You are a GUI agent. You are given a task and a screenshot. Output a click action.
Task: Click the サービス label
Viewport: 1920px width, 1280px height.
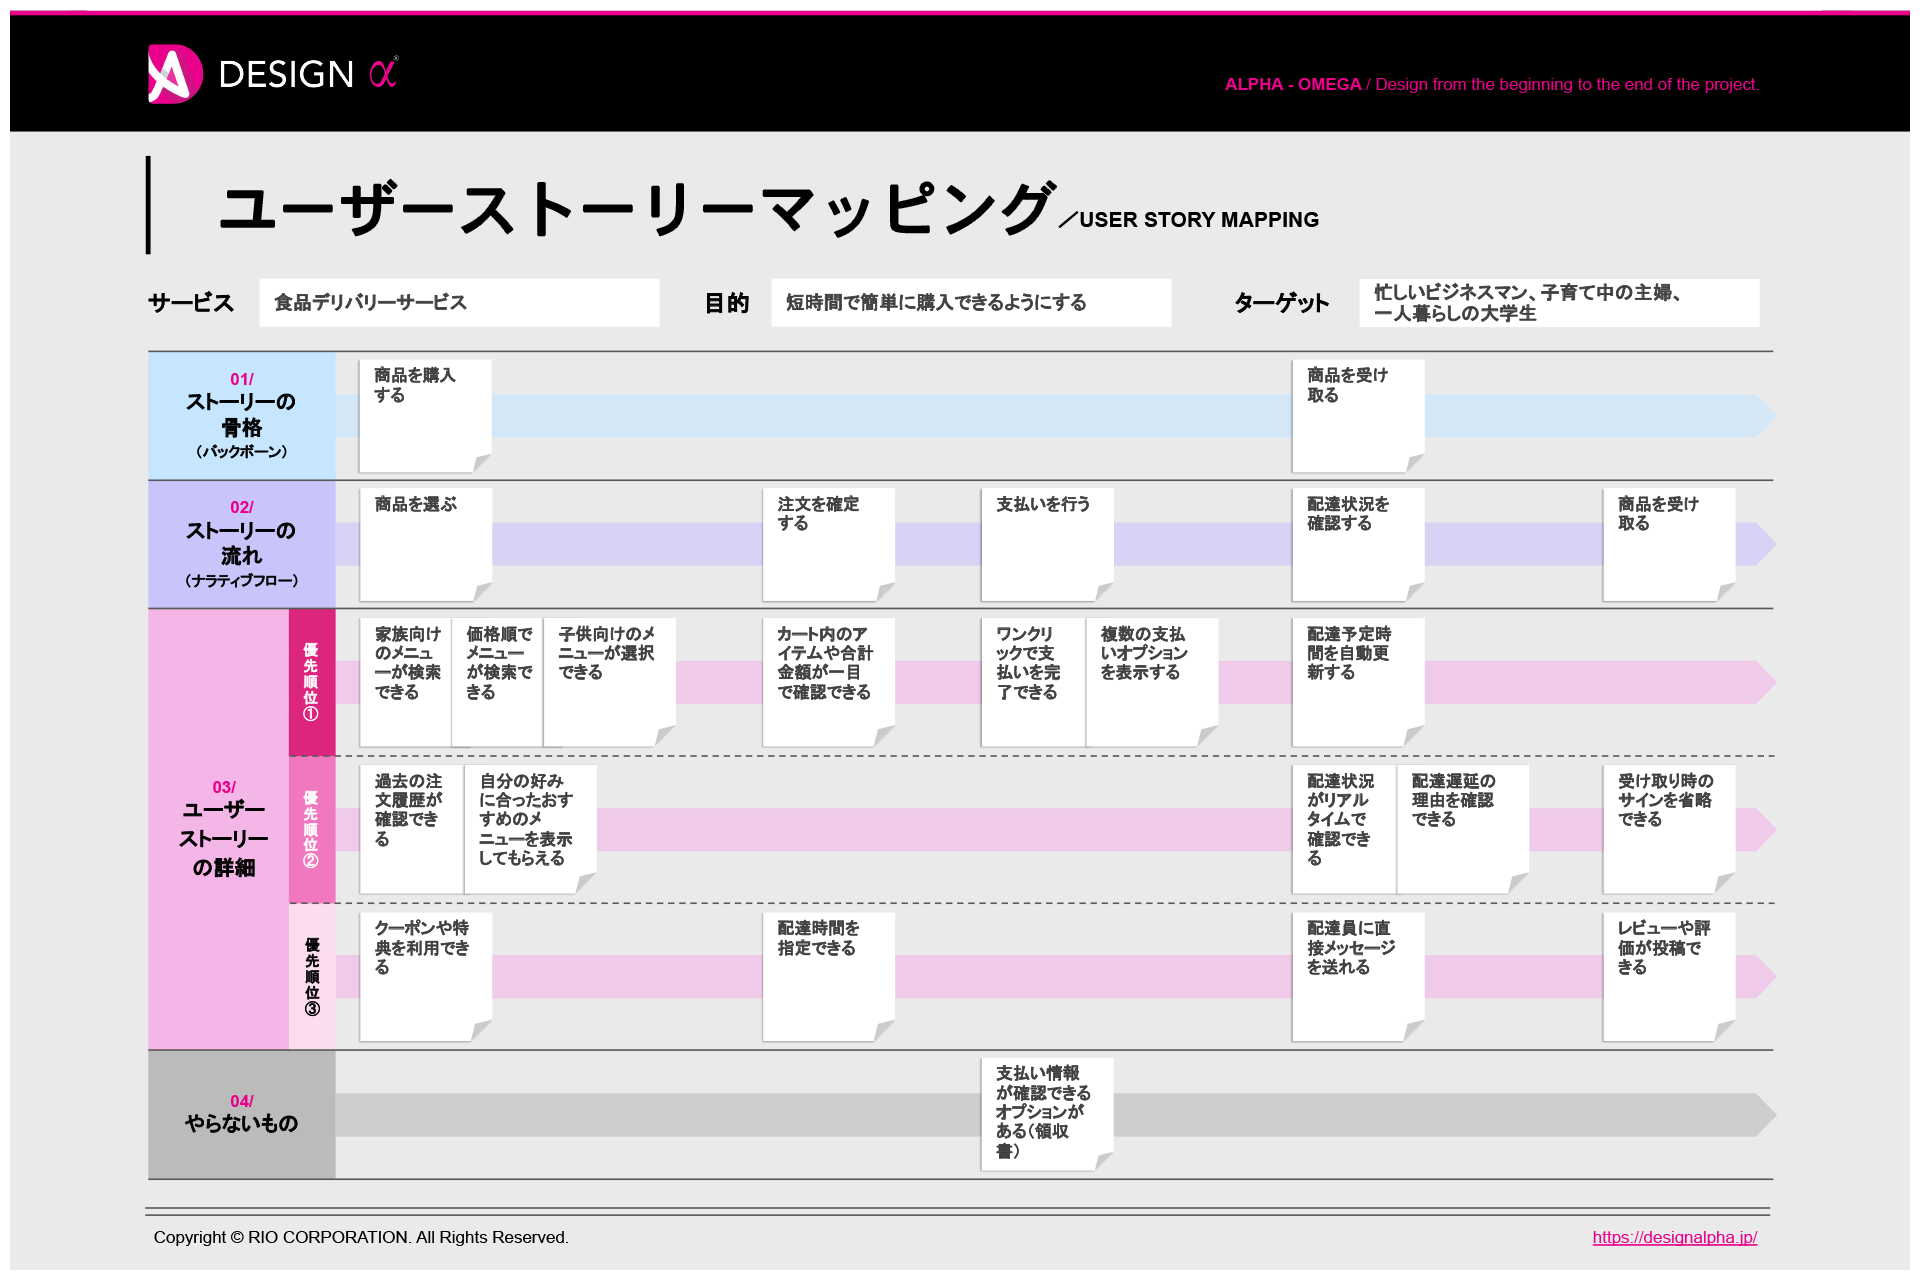coord(191,303)
